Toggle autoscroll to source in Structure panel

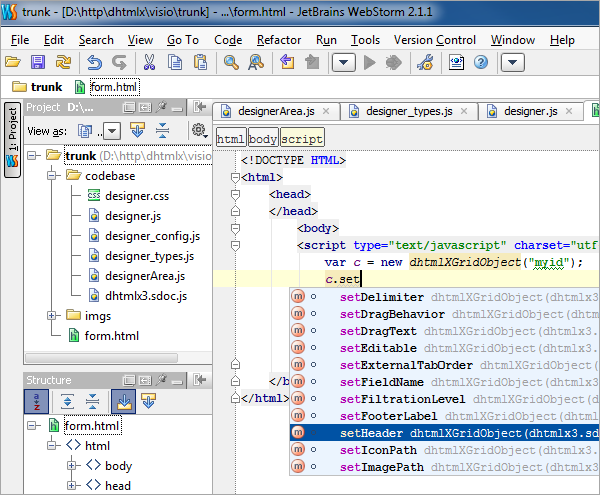123,402
